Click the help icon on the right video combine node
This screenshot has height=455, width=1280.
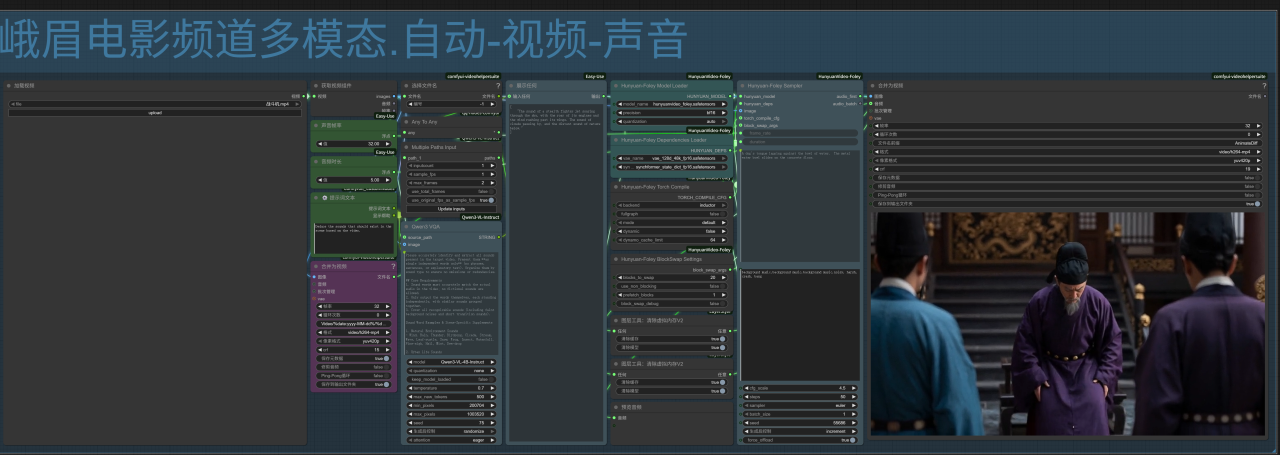[x=1262, y=86]
